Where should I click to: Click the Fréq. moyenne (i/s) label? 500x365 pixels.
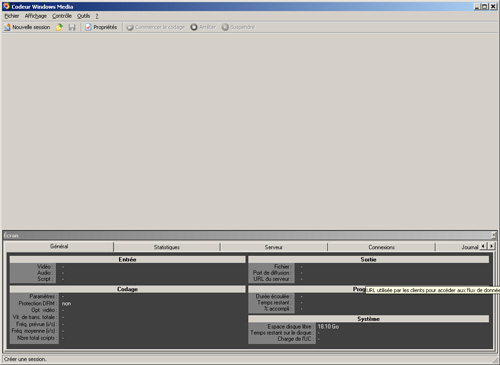[34, 331]
